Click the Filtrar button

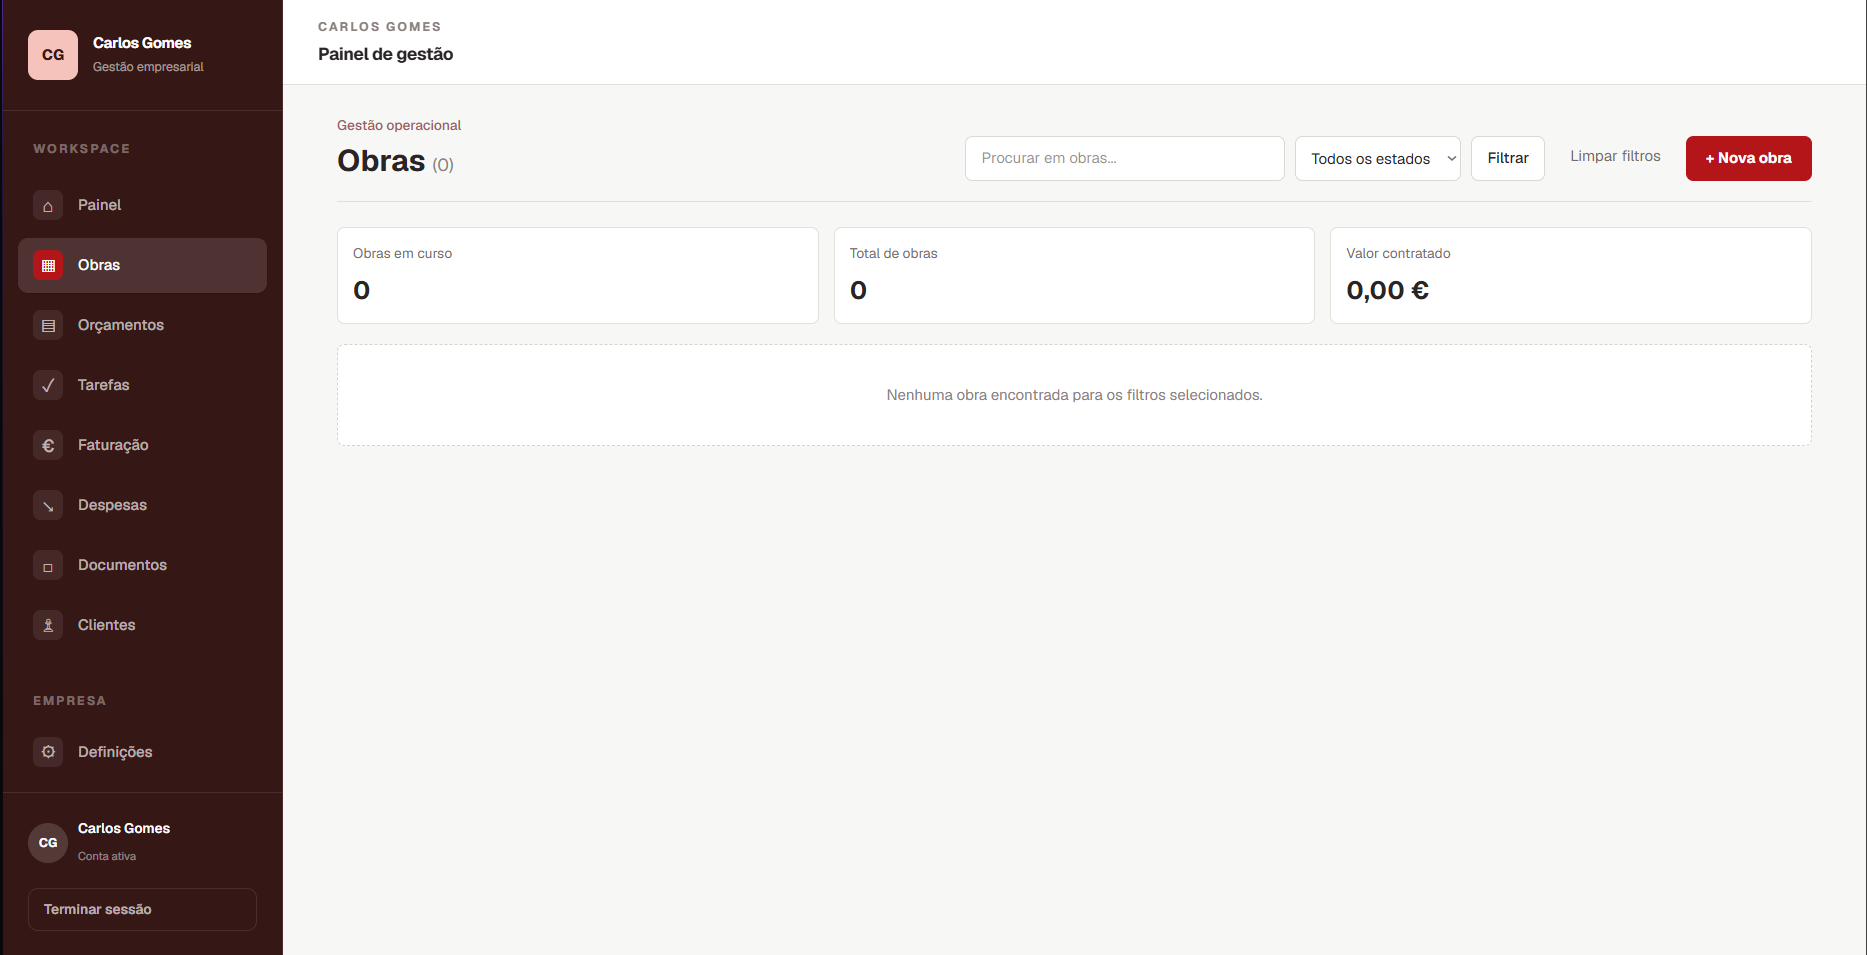pos(1507,158)
